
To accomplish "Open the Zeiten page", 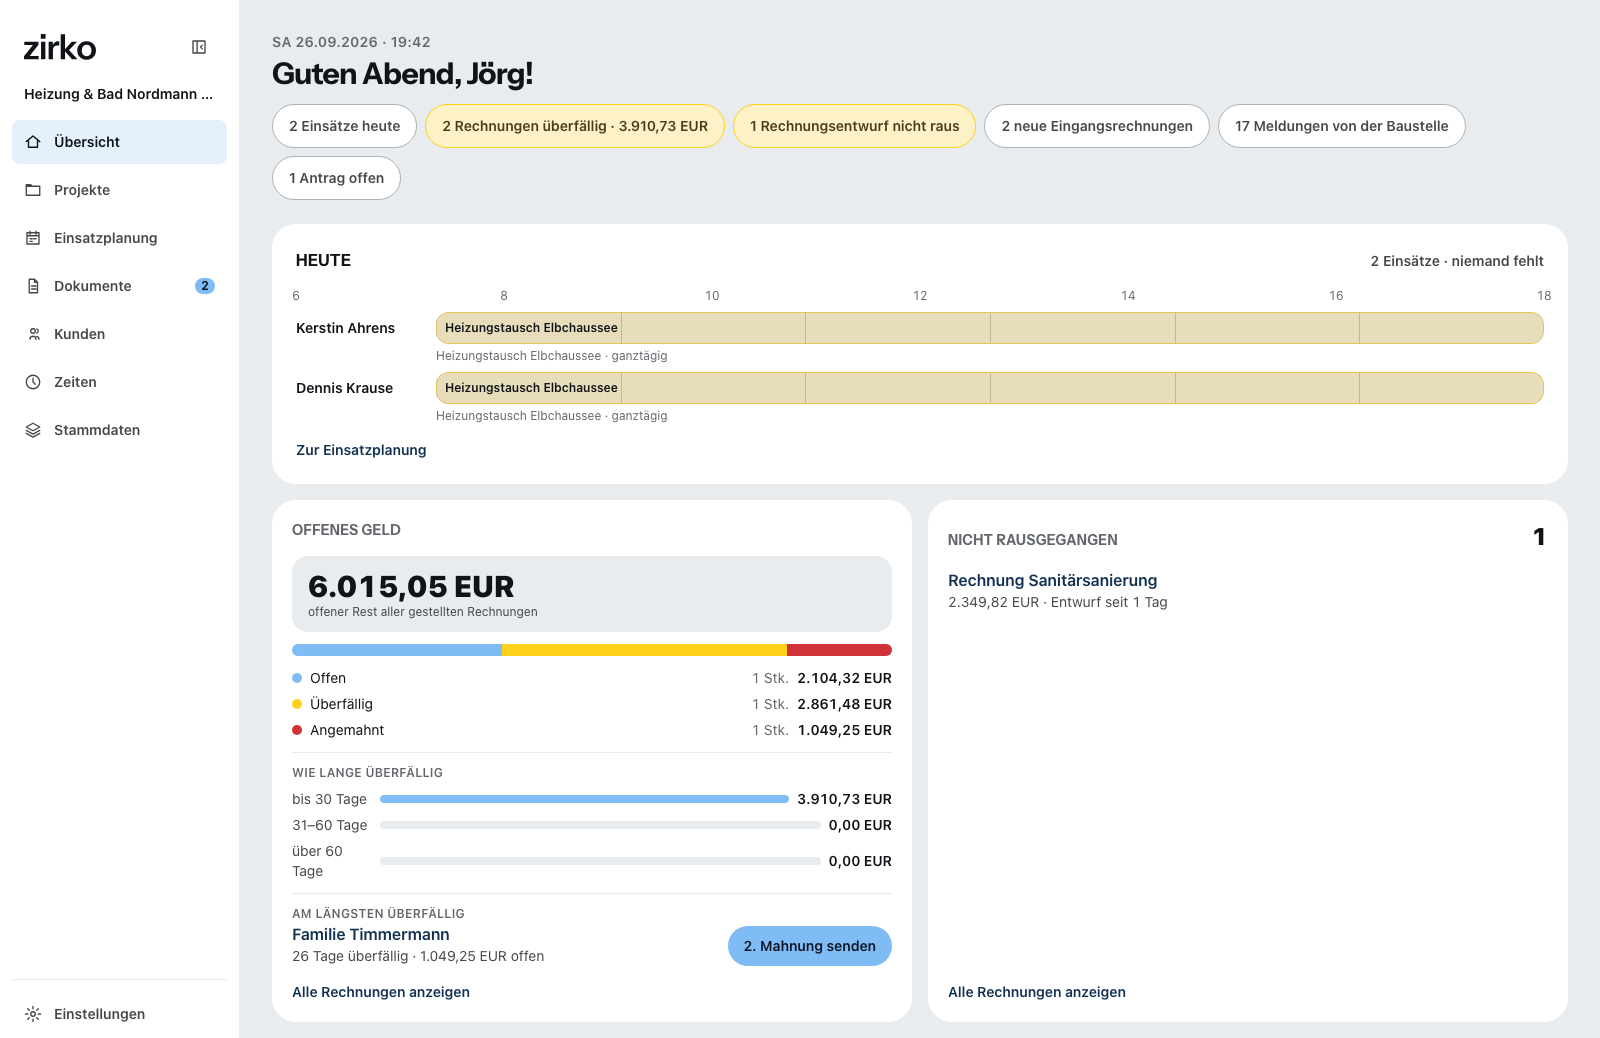I will click(x=119, y=382).
